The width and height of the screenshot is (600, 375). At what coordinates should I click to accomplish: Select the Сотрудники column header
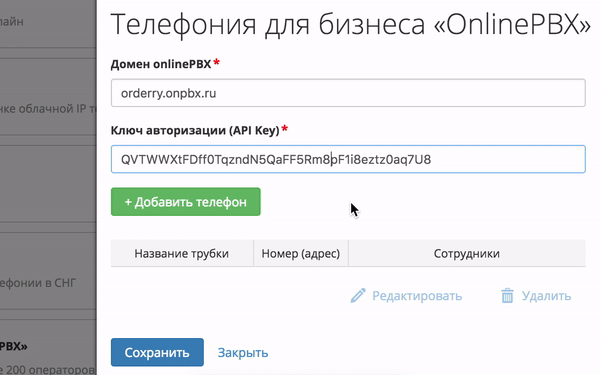(467, 253)
